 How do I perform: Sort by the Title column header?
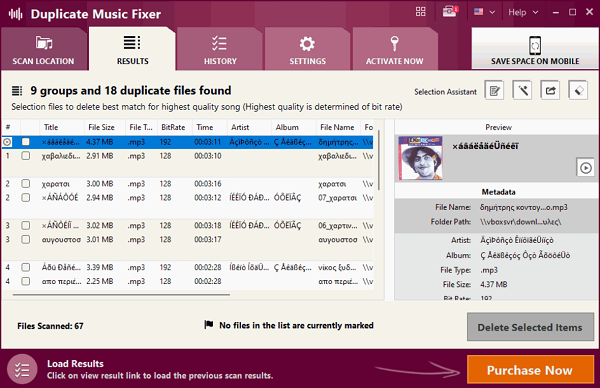pyautogui.click(x=62, y=127)
